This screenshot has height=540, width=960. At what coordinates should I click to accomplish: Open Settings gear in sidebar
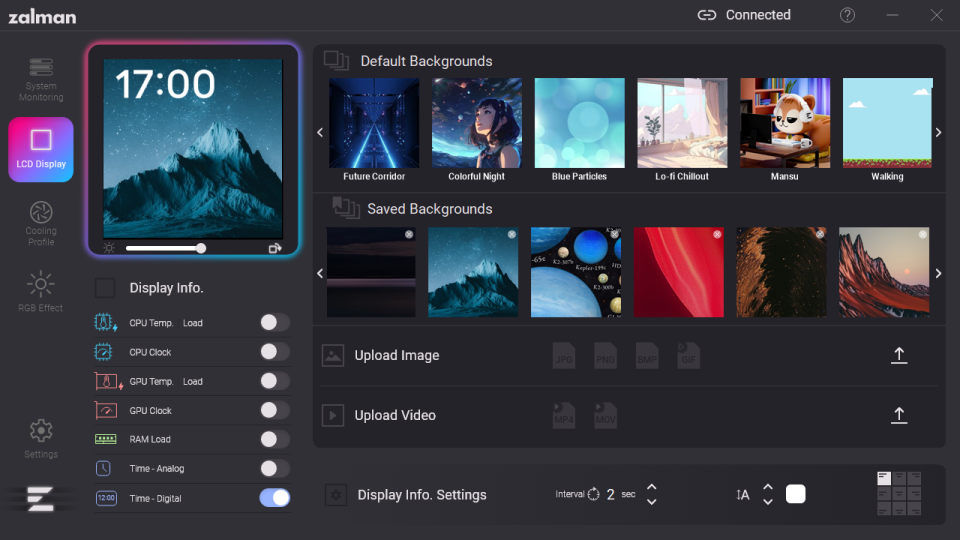(41, 438)
